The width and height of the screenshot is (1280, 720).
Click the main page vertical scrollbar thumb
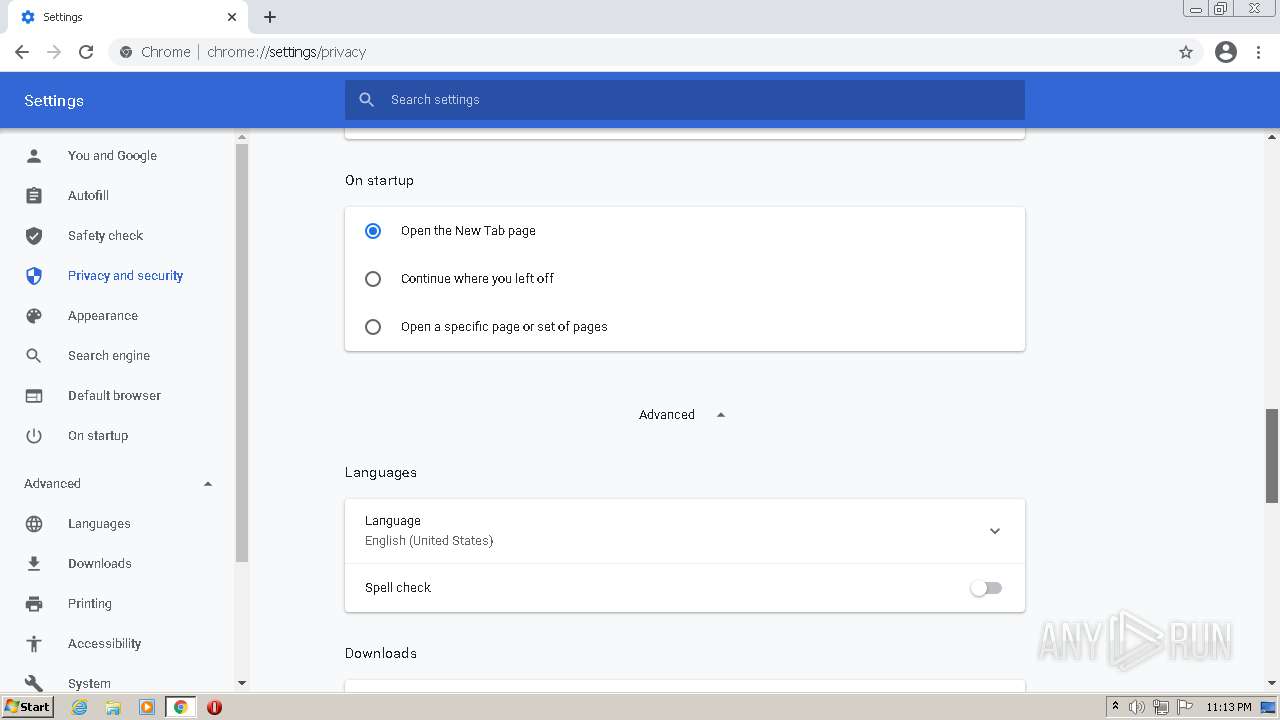point(1272,455)
